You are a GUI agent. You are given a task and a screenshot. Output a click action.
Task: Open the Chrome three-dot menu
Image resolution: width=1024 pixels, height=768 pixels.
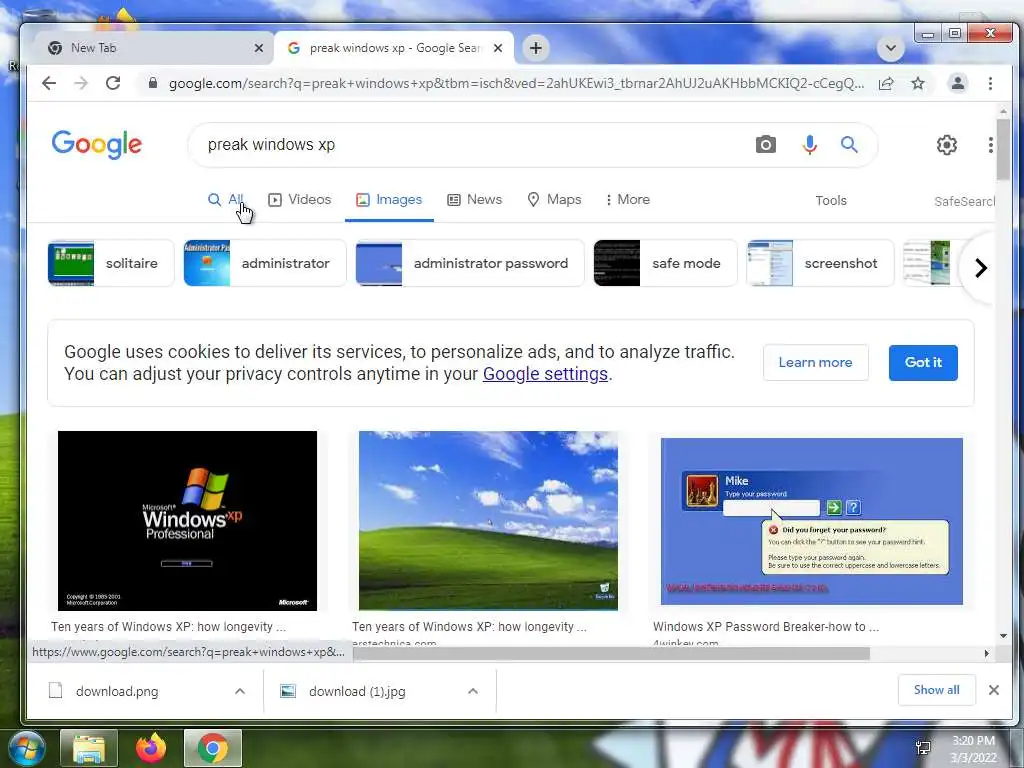pos(990,83)
